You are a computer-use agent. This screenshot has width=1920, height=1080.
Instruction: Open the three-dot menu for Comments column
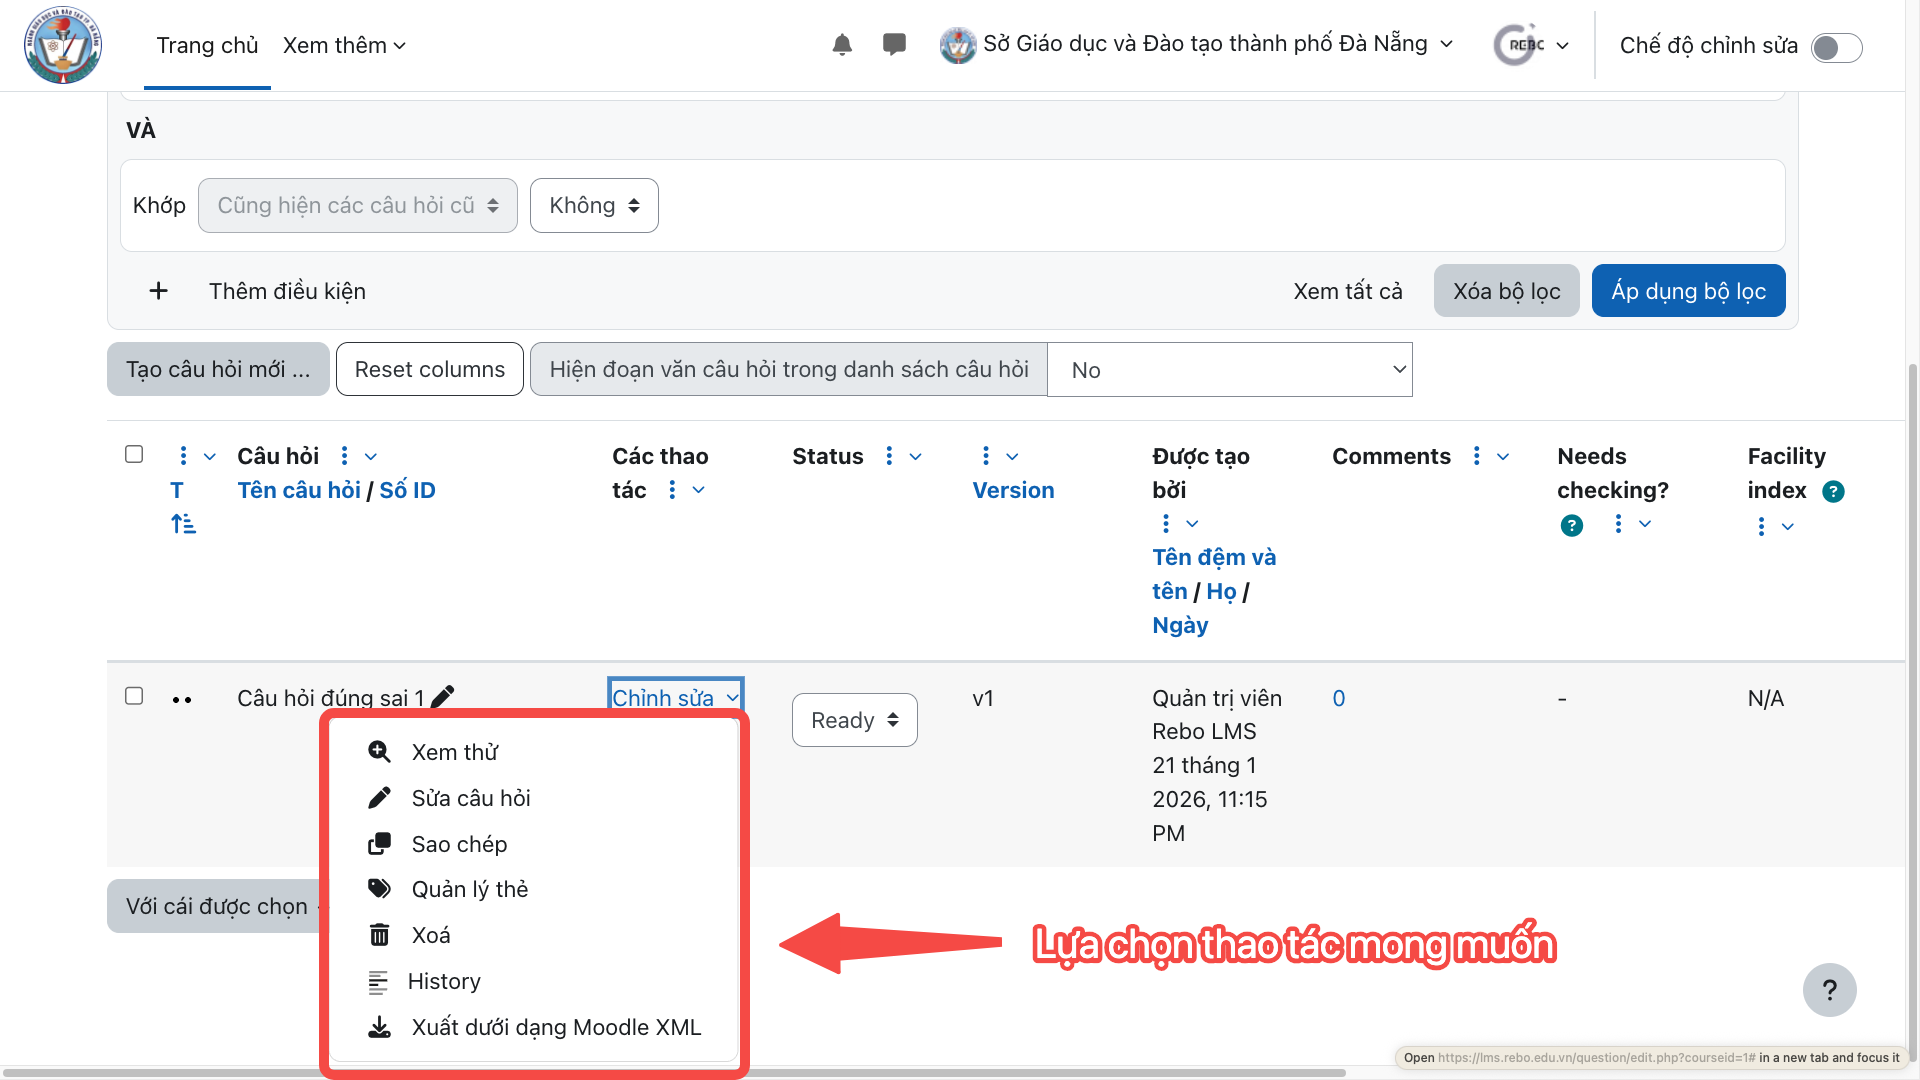coord(1477,456)
